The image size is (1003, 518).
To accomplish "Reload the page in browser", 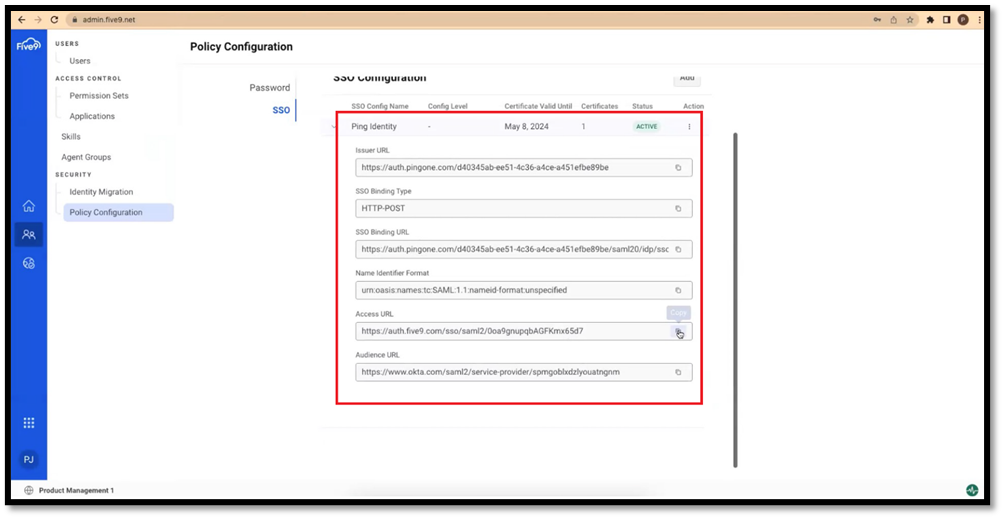I will click(54, 20).
